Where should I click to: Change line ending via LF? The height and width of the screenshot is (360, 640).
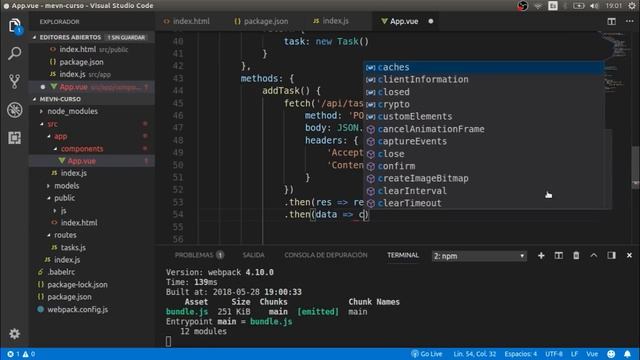click(x=574, y=354)
